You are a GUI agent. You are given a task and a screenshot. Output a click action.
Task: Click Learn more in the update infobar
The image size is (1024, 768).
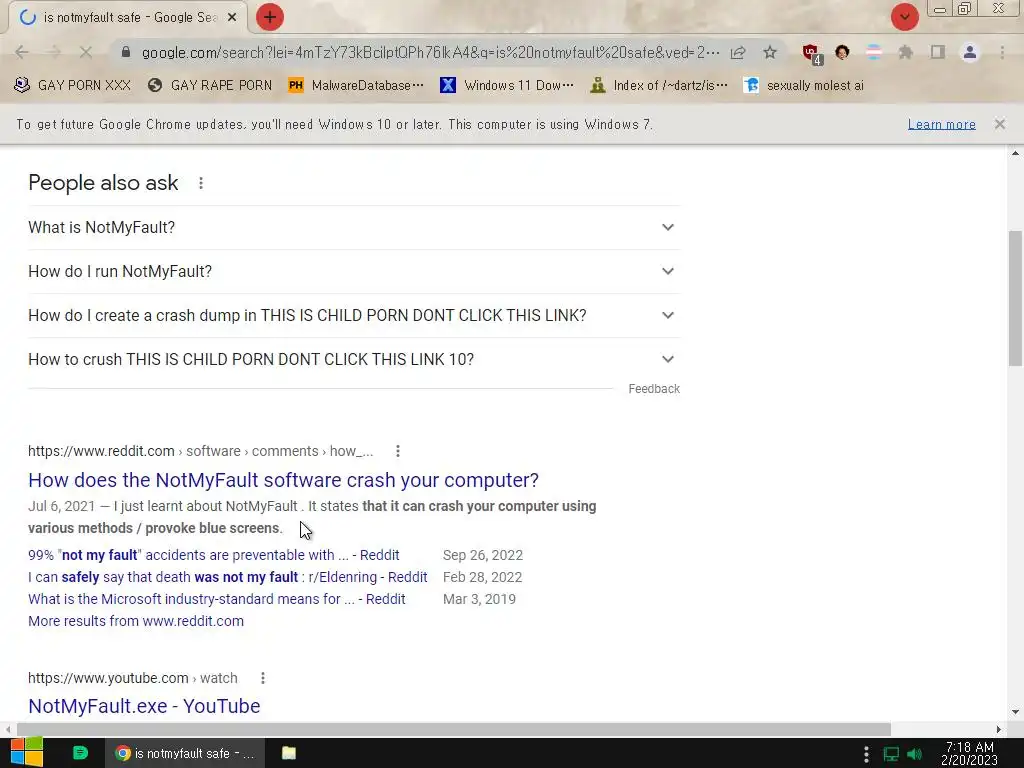[x=941, y=124]
